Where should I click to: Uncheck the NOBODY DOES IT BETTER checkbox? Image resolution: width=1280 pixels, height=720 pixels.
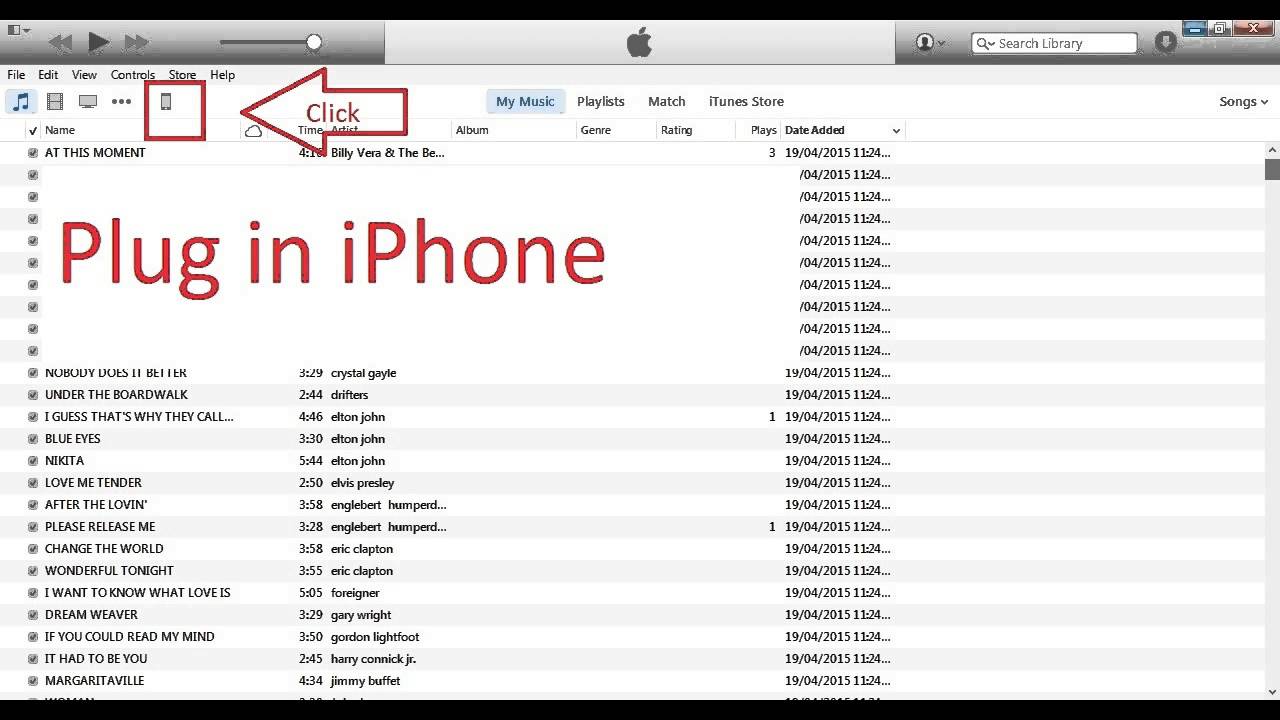click(33, 373)
